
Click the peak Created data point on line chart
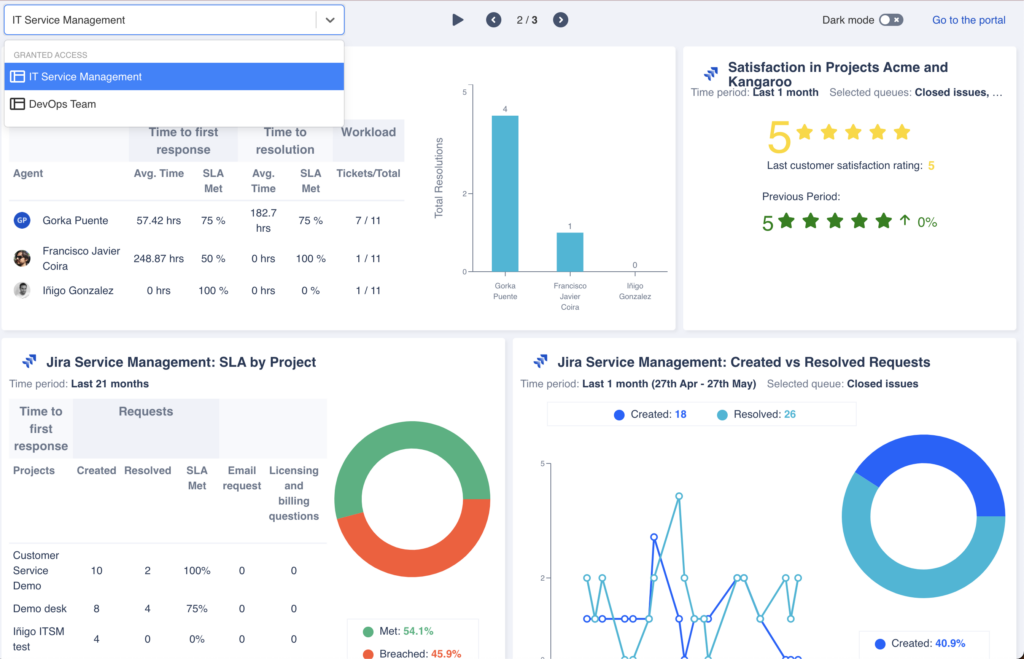654,537
